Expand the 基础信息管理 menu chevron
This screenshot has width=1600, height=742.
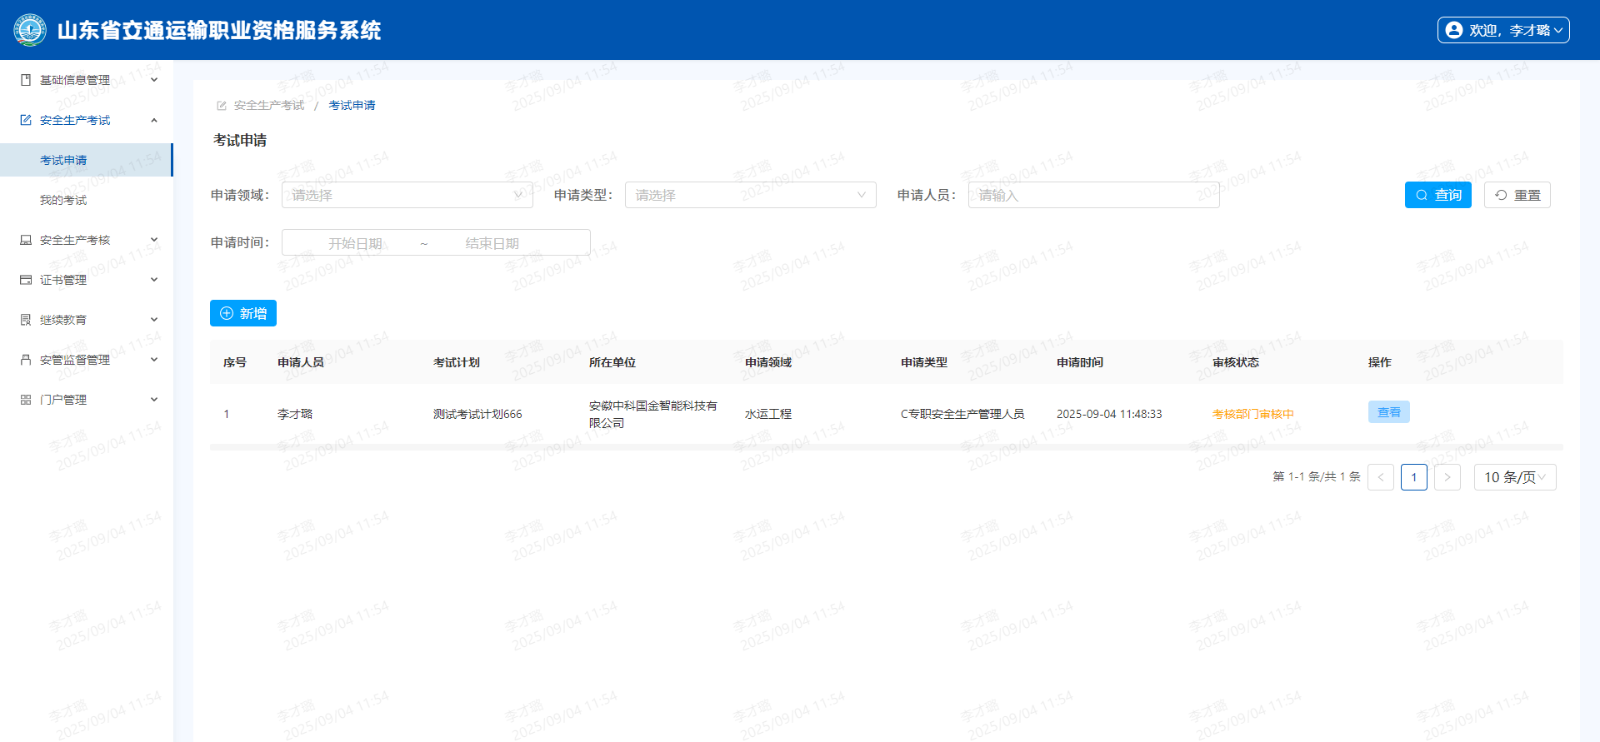tap(154, 80)
